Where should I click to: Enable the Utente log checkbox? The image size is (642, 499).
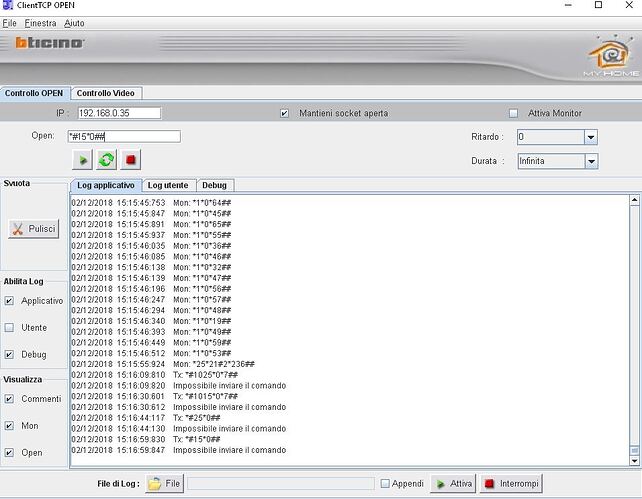[x=9, y=327]
